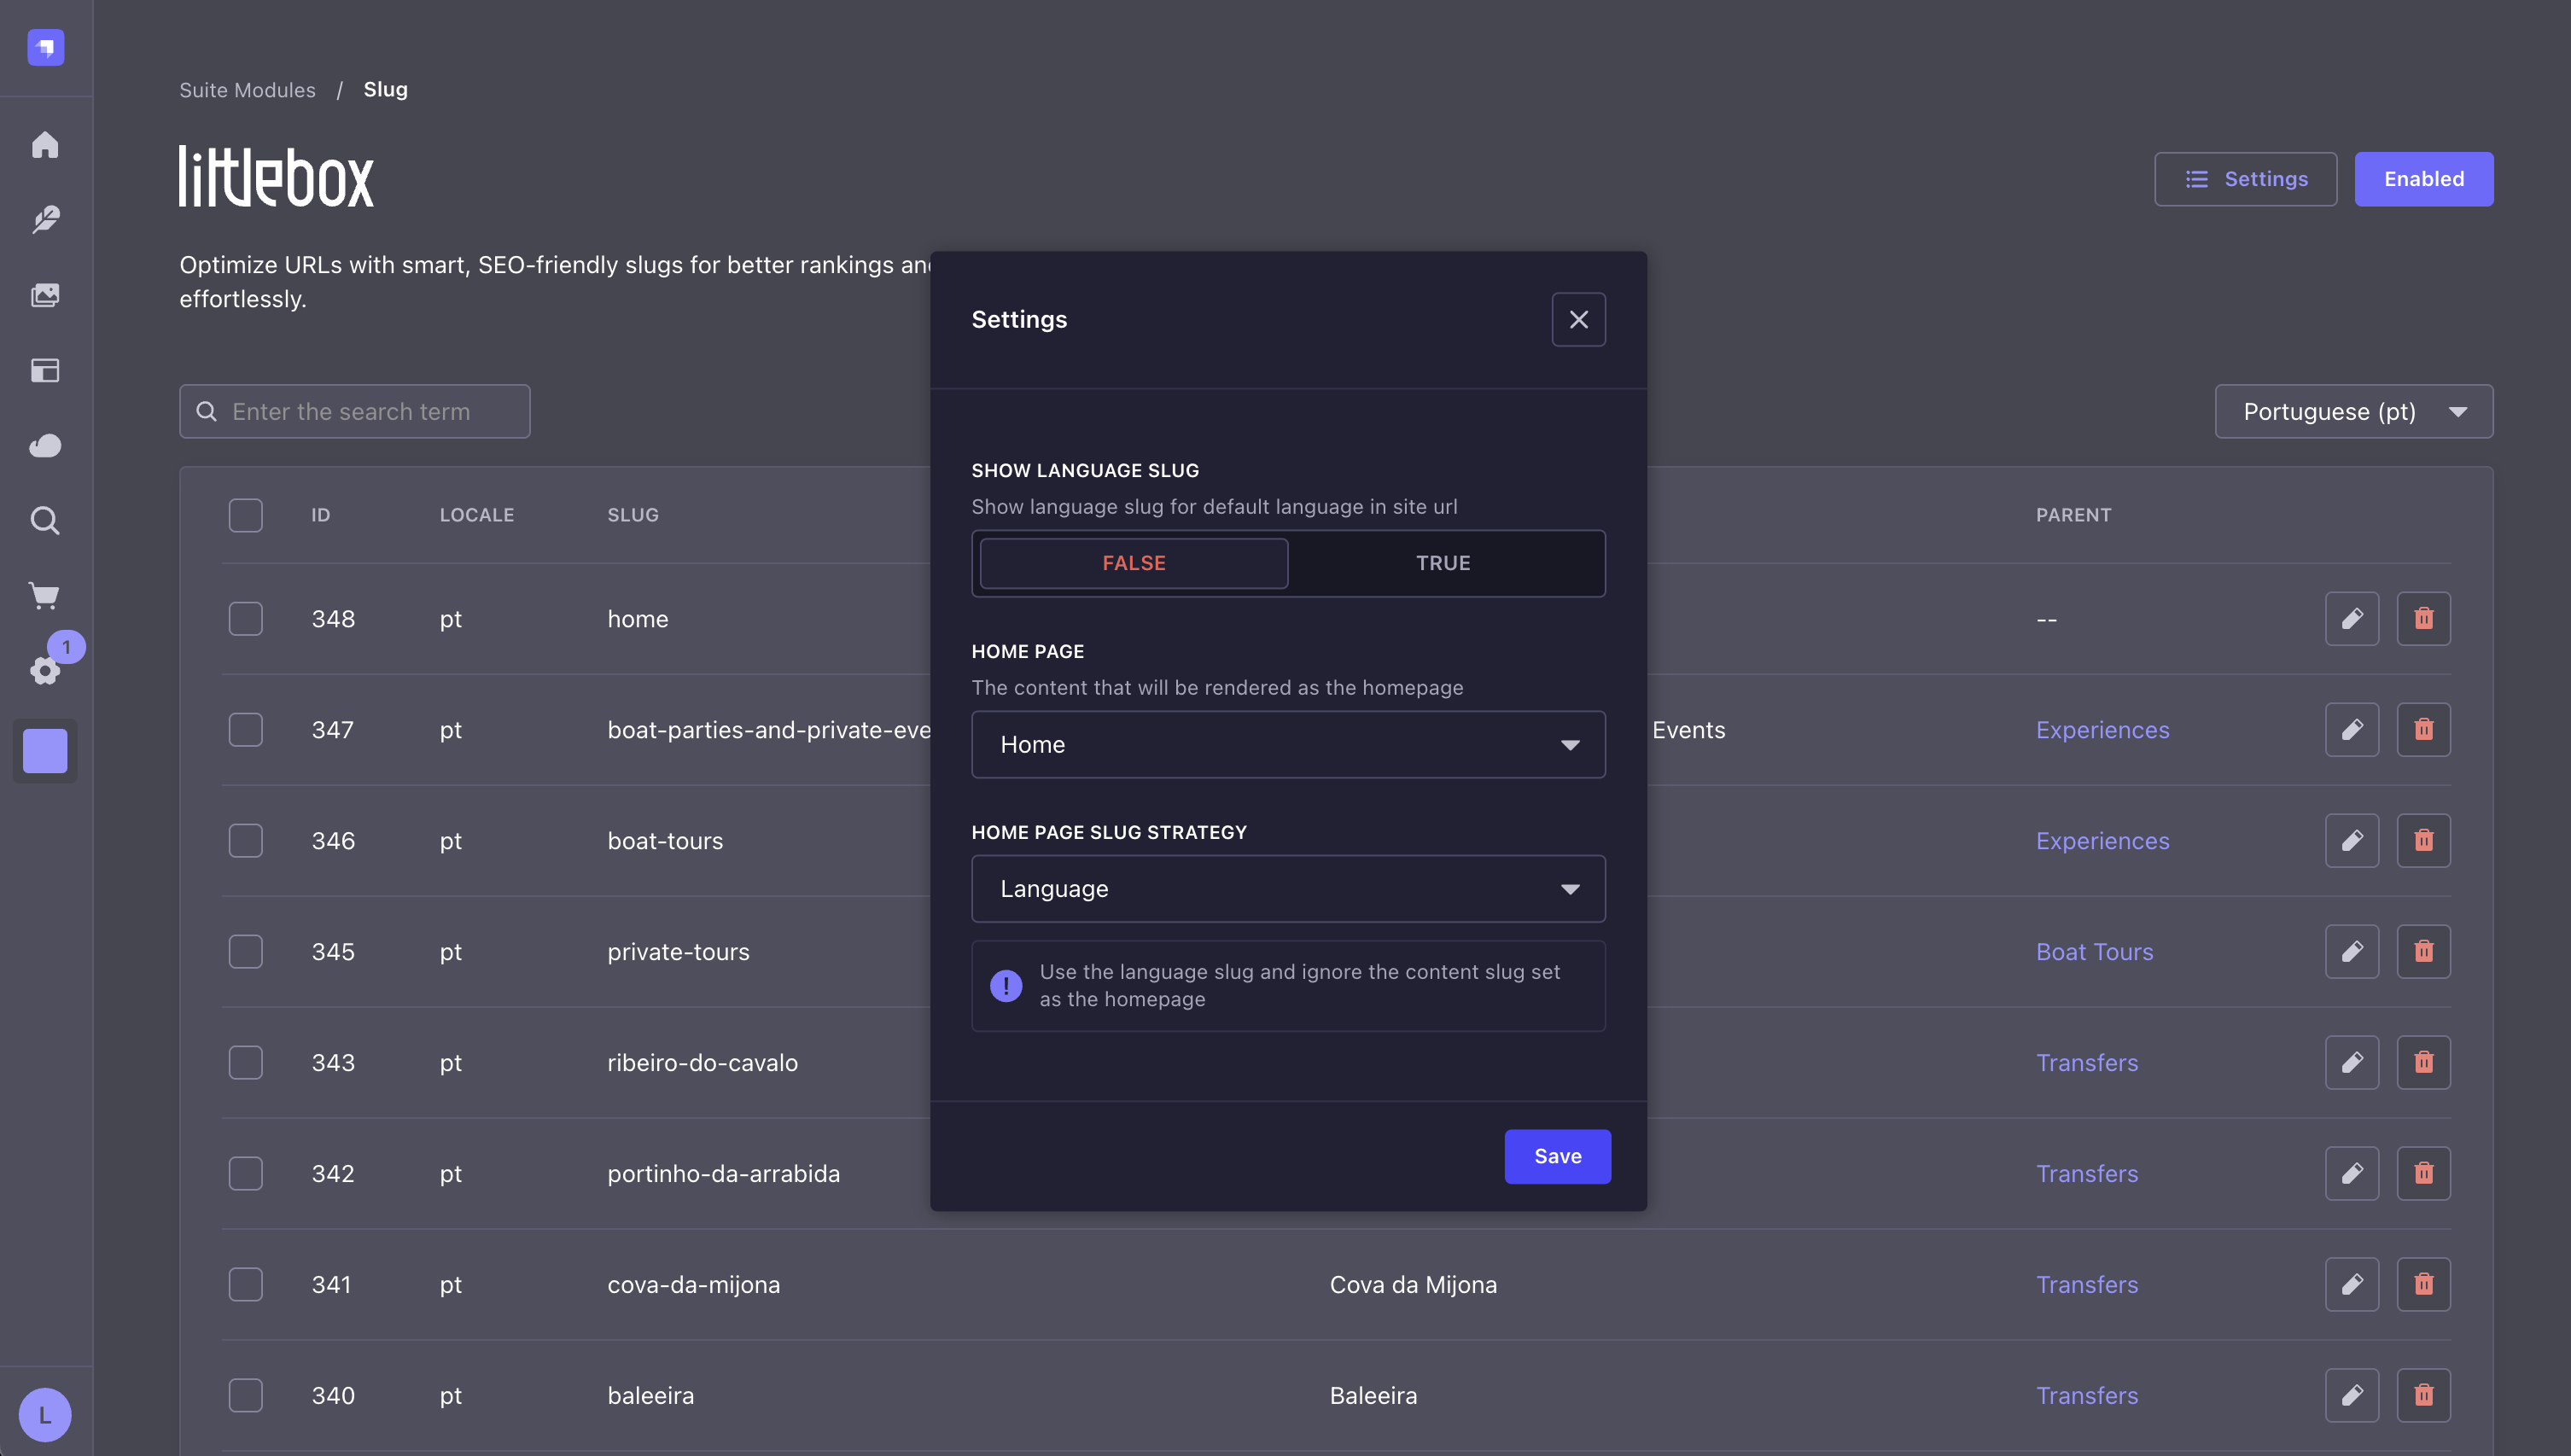Select the TRUE language slug option
2571x1456 pixels.
pyautogui.click(x=1442, y=563)
